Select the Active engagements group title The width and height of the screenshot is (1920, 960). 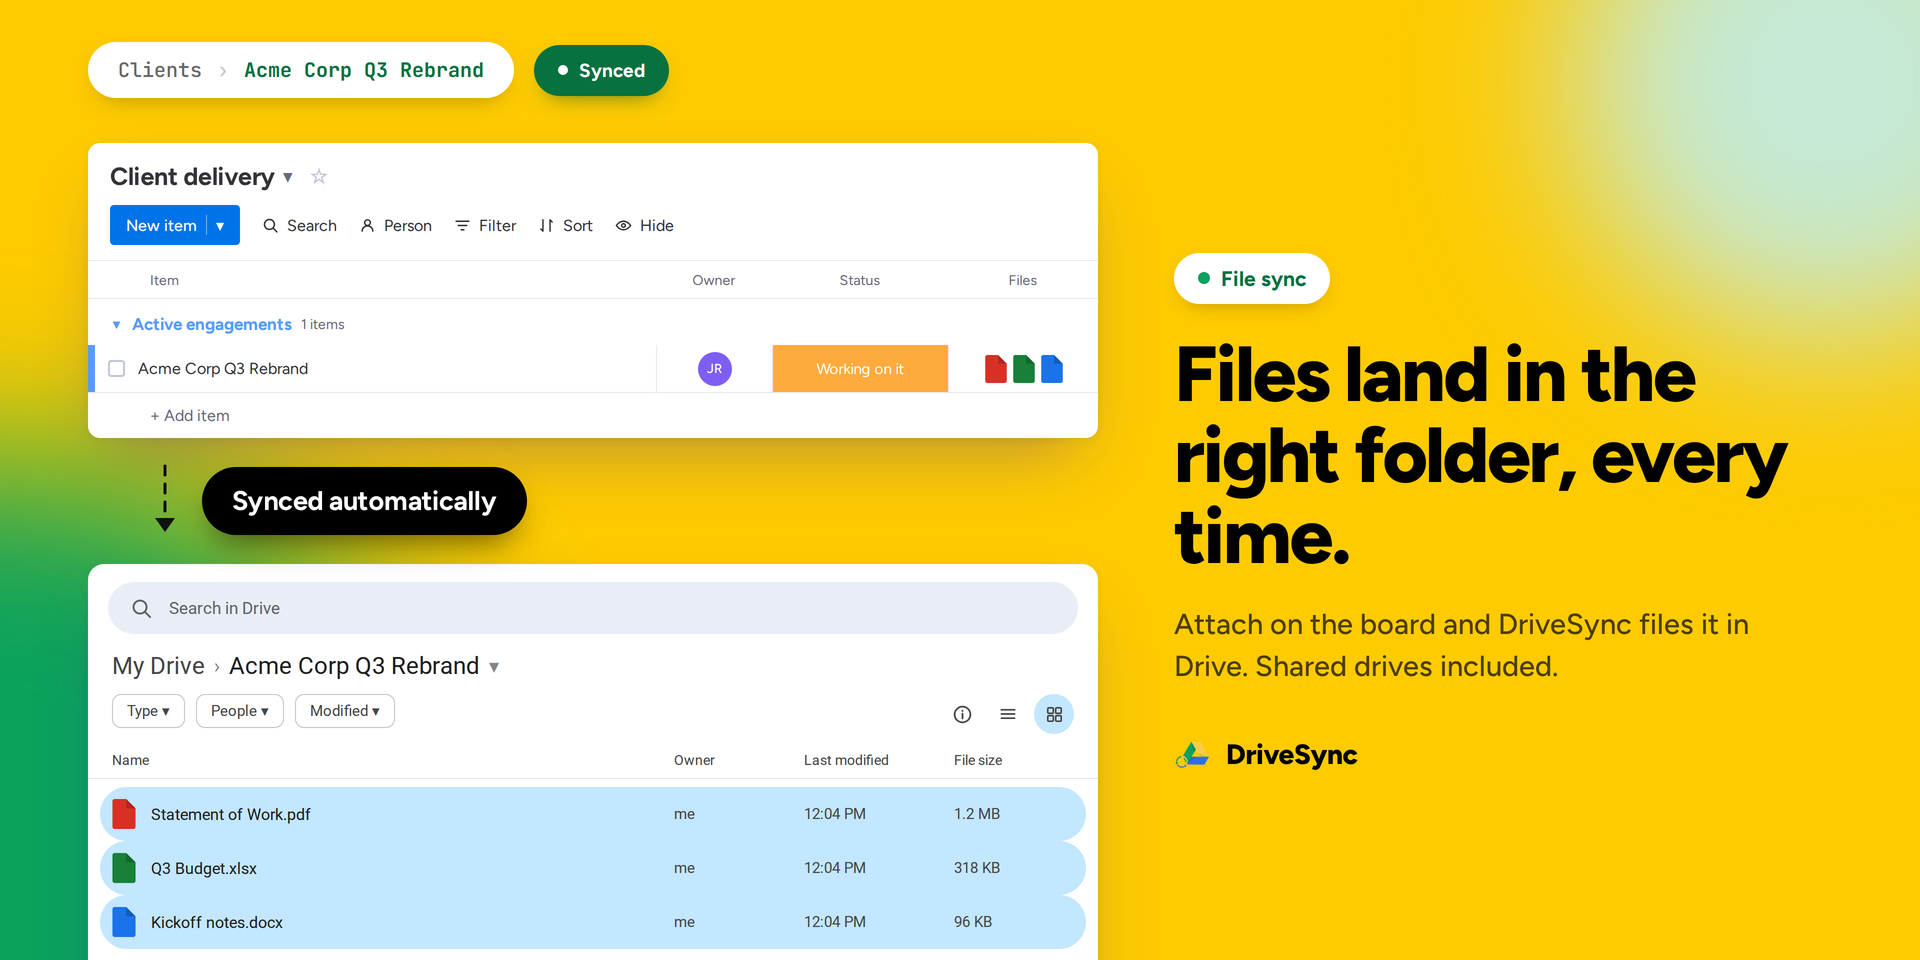pos(212,324)
